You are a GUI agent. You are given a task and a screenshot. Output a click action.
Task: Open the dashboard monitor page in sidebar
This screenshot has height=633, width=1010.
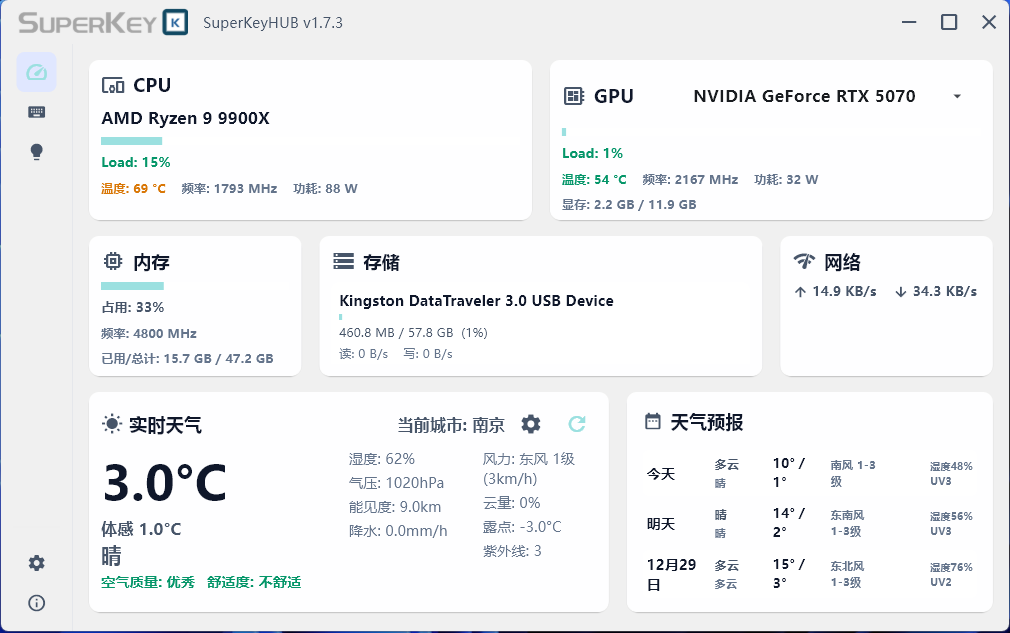pos(37,72)
